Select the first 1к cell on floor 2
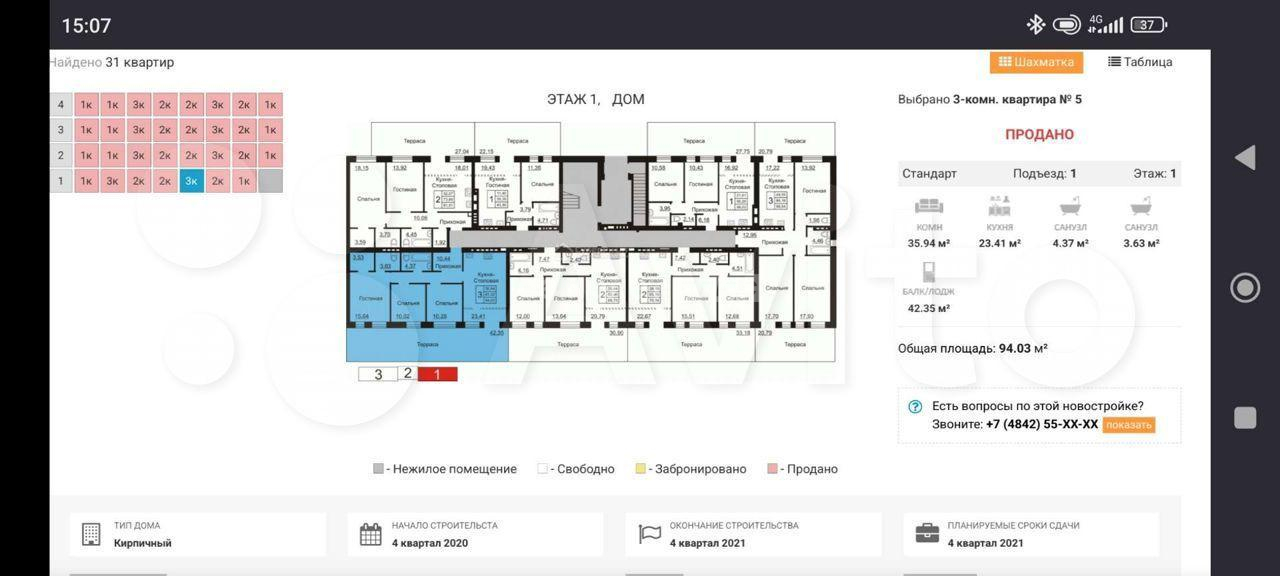The height and width of the screenshot is (576, 1280). pos(86,156)
